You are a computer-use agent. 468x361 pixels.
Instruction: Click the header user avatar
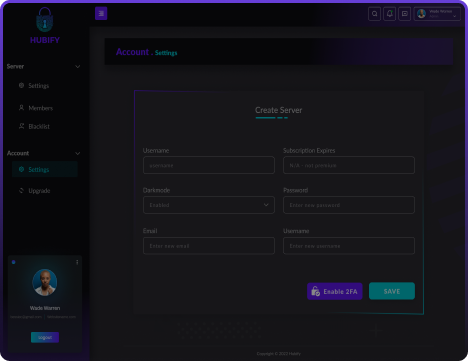(x=421, y=14)
